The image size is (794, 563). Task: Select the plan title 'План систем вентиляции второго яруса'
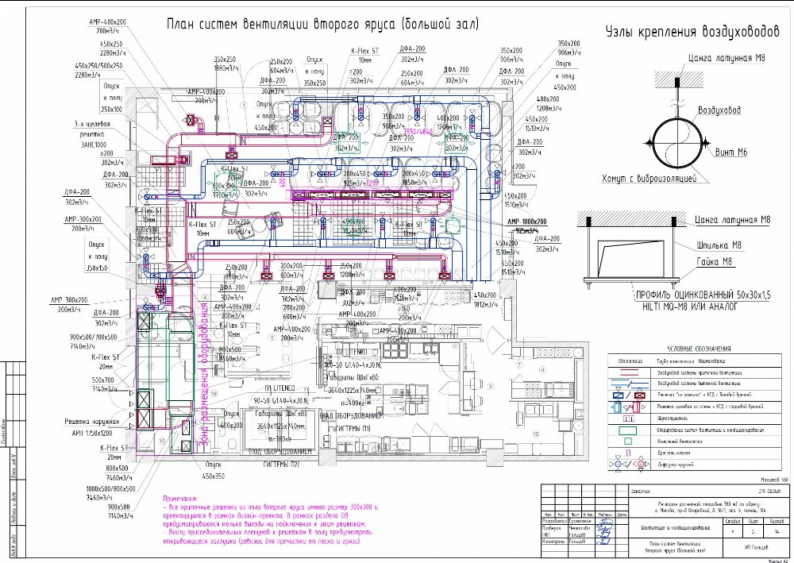pyautogui.click(x=309, y=21)
